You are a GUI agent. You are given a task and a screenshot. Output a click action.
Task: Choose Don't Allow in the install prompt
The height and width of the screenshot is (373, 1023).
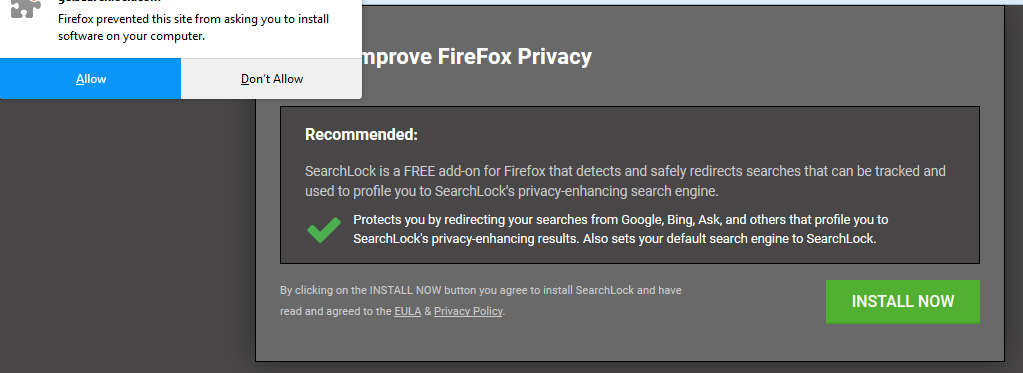click(271, 79)
